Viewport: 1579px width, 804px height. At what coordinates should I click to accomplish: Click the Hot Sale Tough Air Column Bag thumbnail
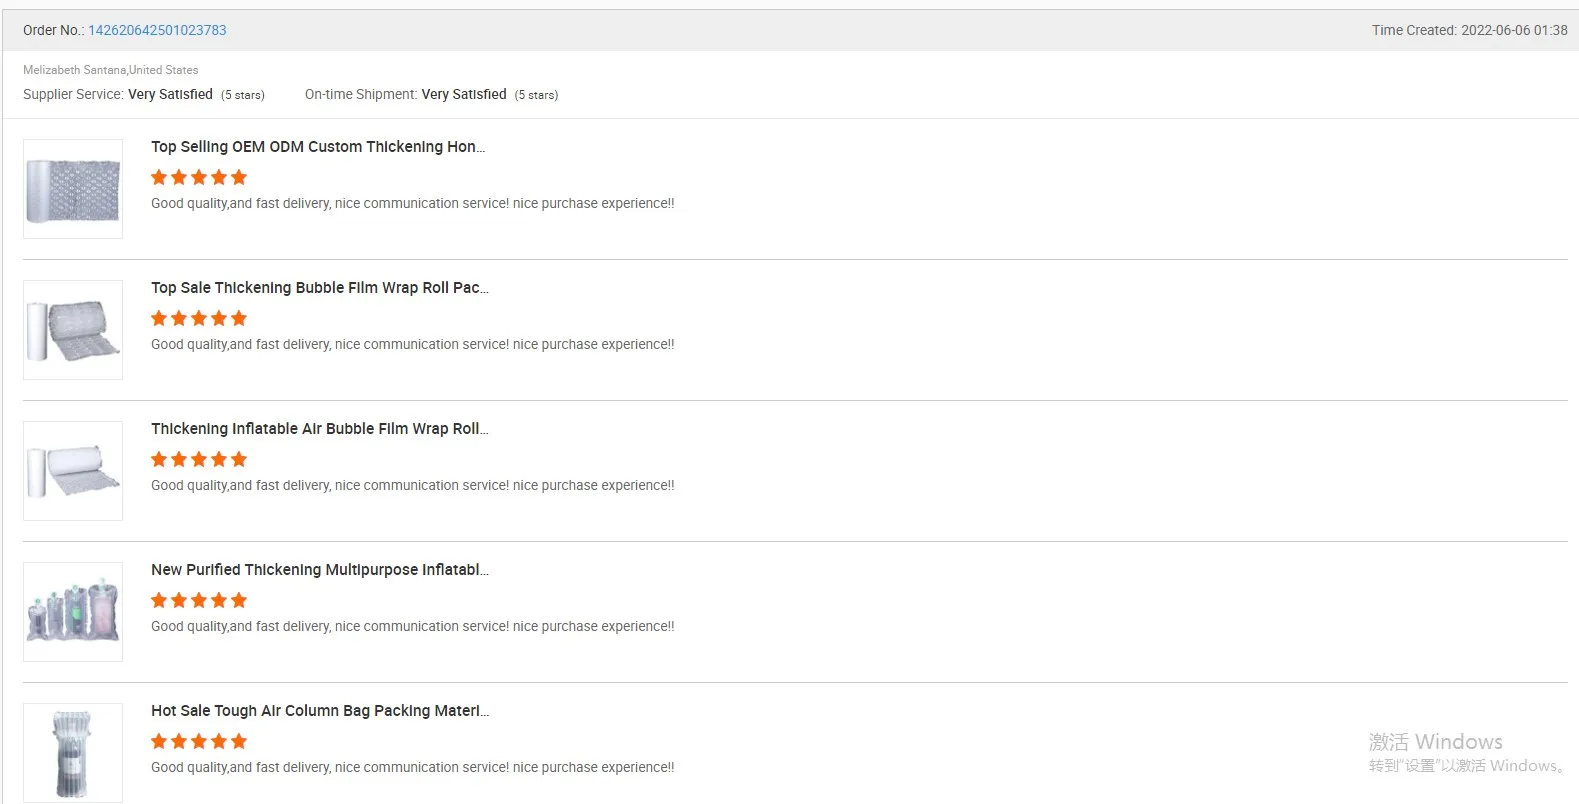coord(73,752)
